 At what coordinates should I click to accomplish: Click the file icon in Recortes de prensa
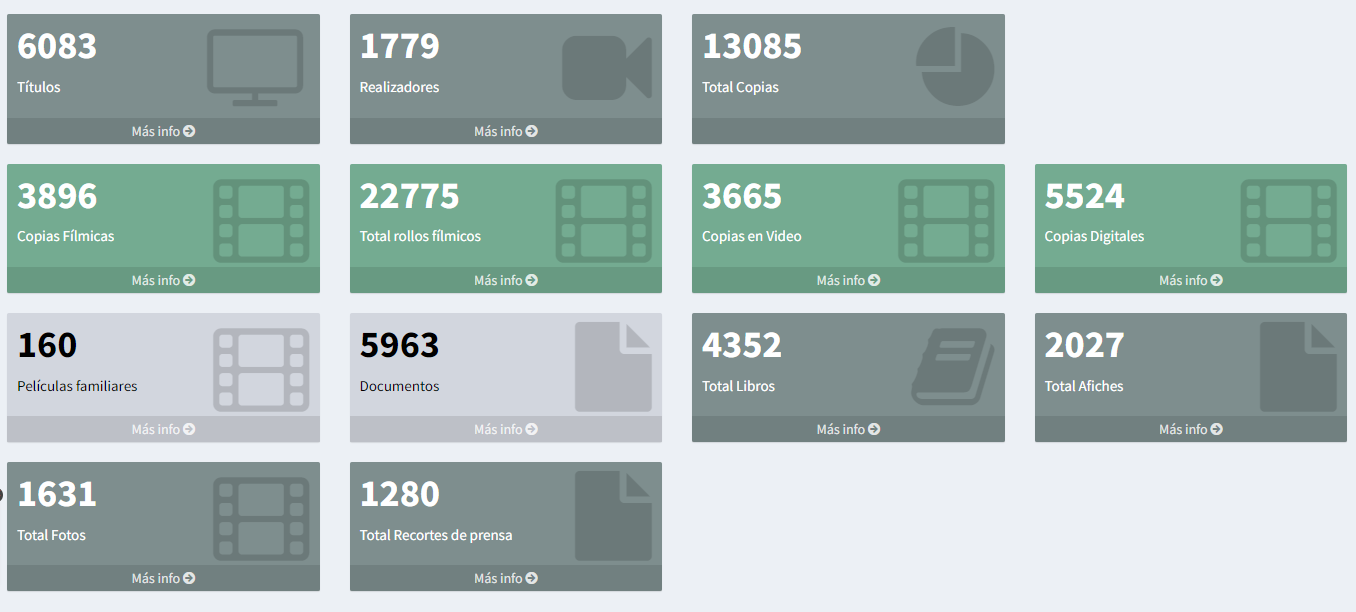612,516
